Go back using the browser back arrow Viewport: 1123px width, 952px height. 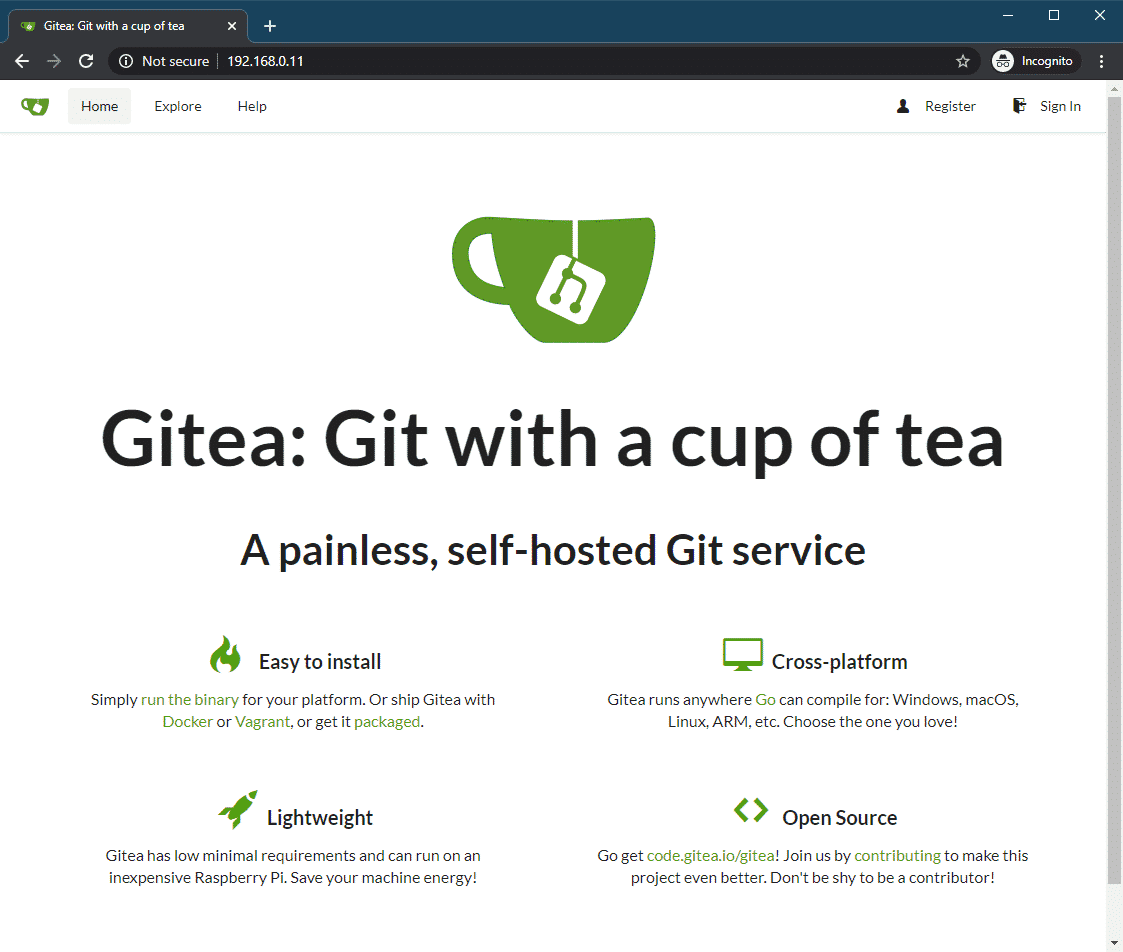22,61
